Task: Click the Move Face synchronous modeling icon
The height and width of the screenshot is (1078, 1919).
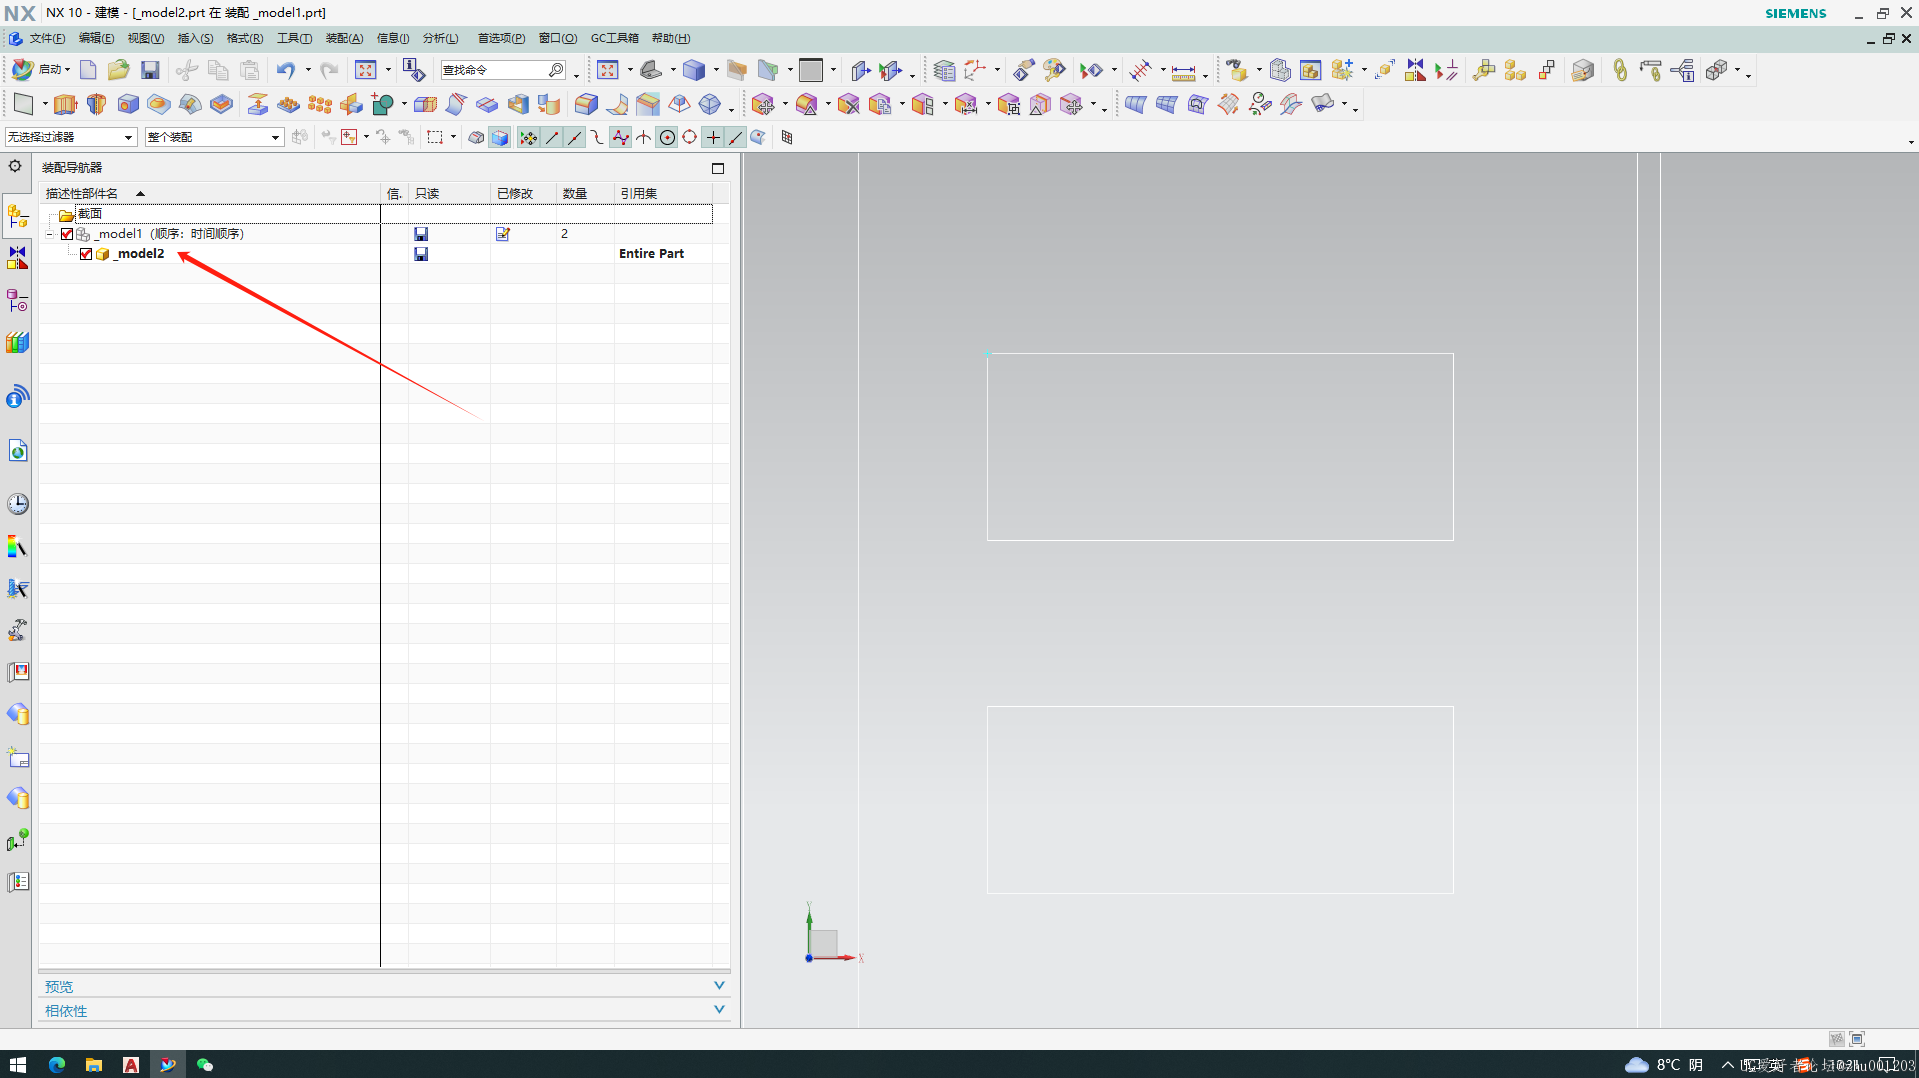Action: click(763, 104)
